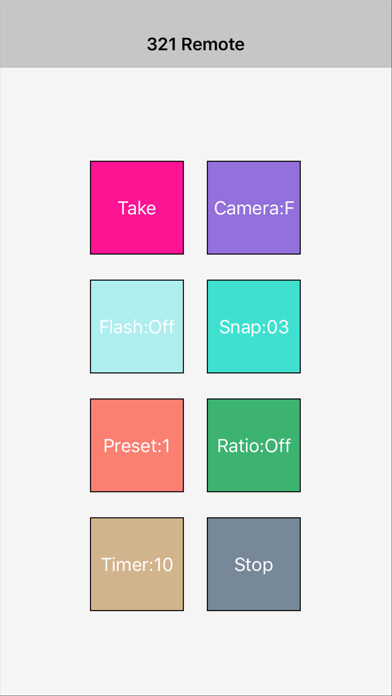The height and width of the screenshot is (696, 392).
Task: Cycle the Preset:1 option
Action: (x=137, y=445)
